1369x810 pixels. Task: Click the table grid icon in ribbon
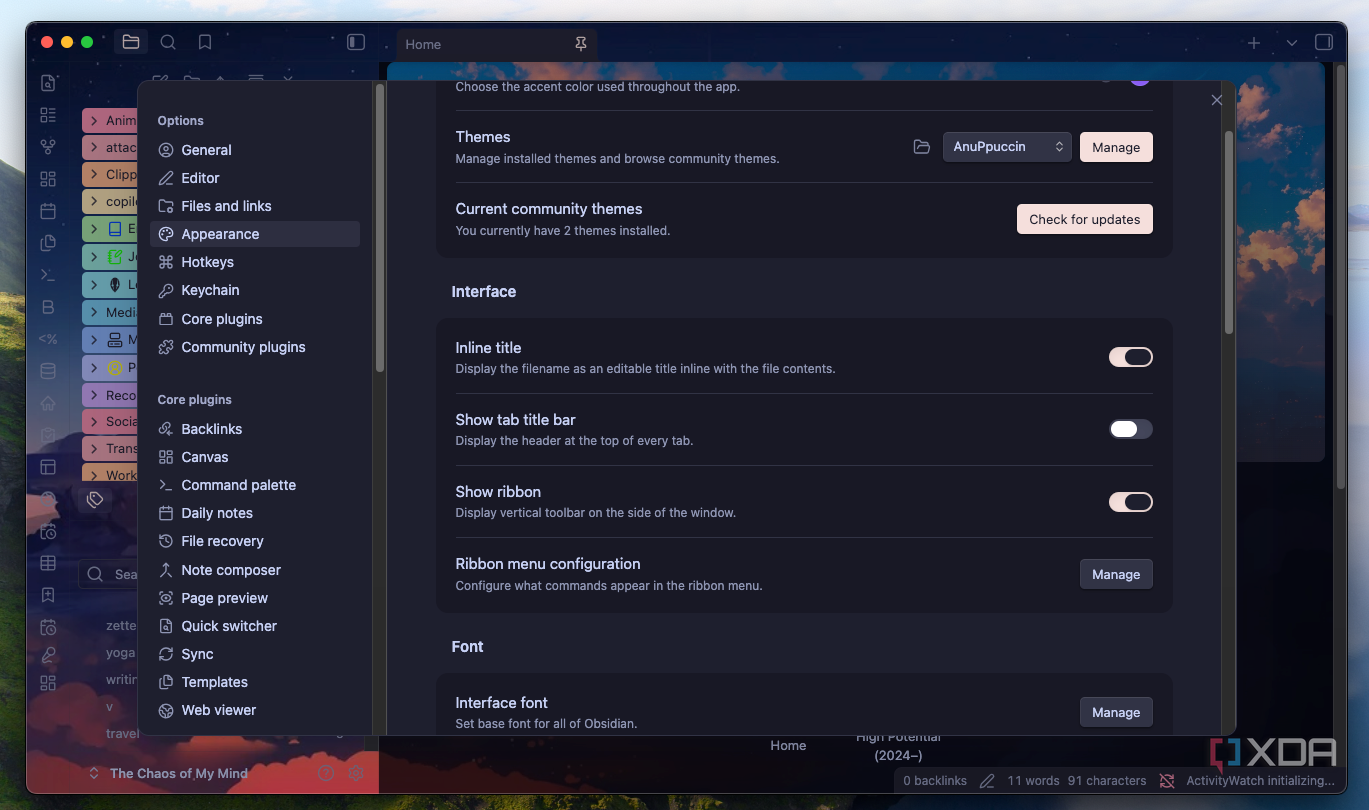point(48,563)
